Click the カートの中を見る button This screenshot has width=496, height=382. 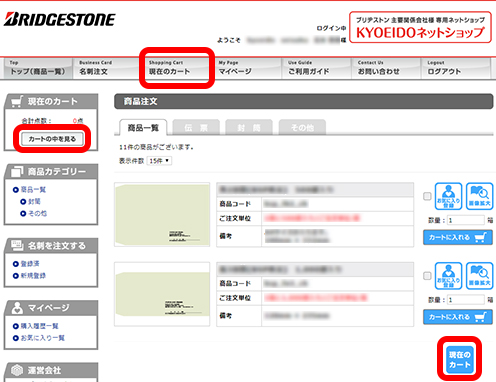pyautogui.click(x=52, y=139)
